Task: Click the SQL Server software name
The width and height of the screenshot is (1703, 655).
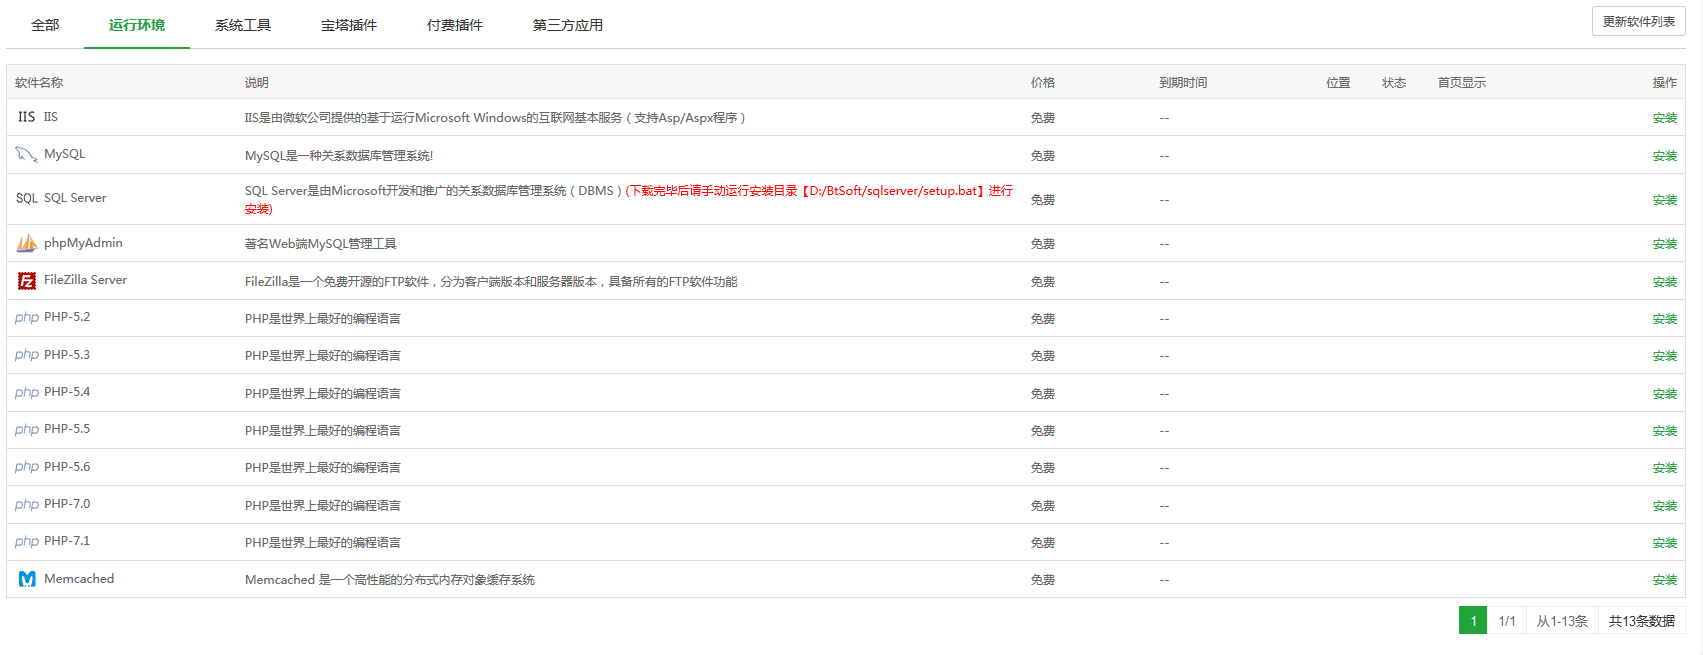Action: (x=75, y=198)
